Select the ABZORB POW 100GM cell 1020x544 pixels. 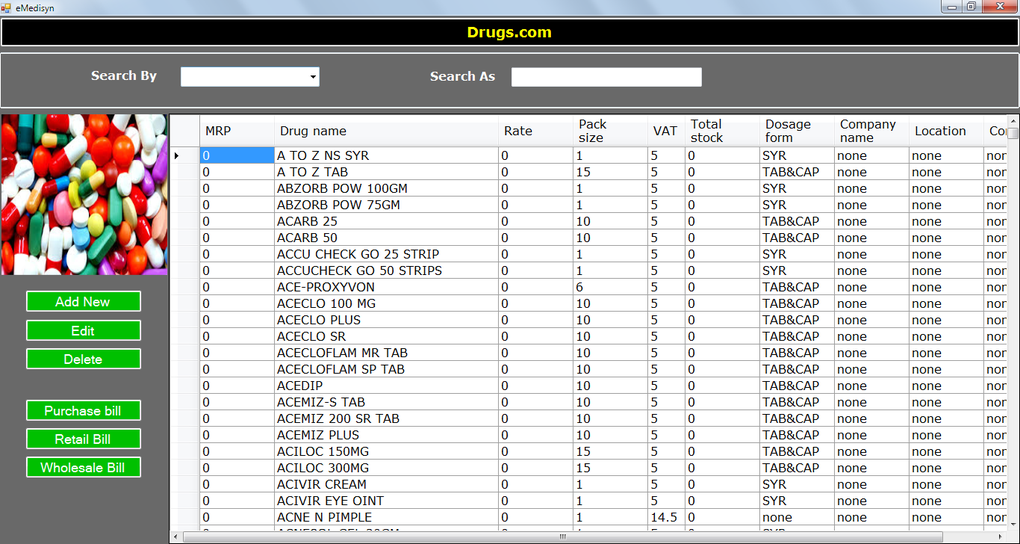[386, 189]
